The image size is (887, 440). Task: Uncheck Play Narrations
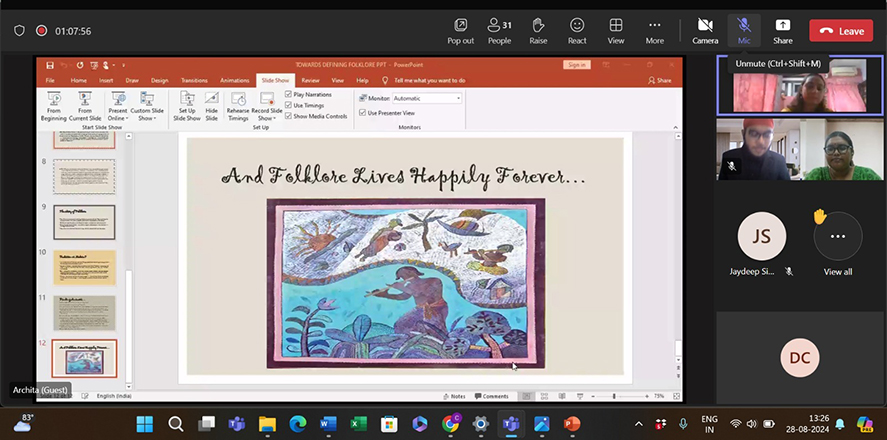pyautogui.click(x=289, y=94)
